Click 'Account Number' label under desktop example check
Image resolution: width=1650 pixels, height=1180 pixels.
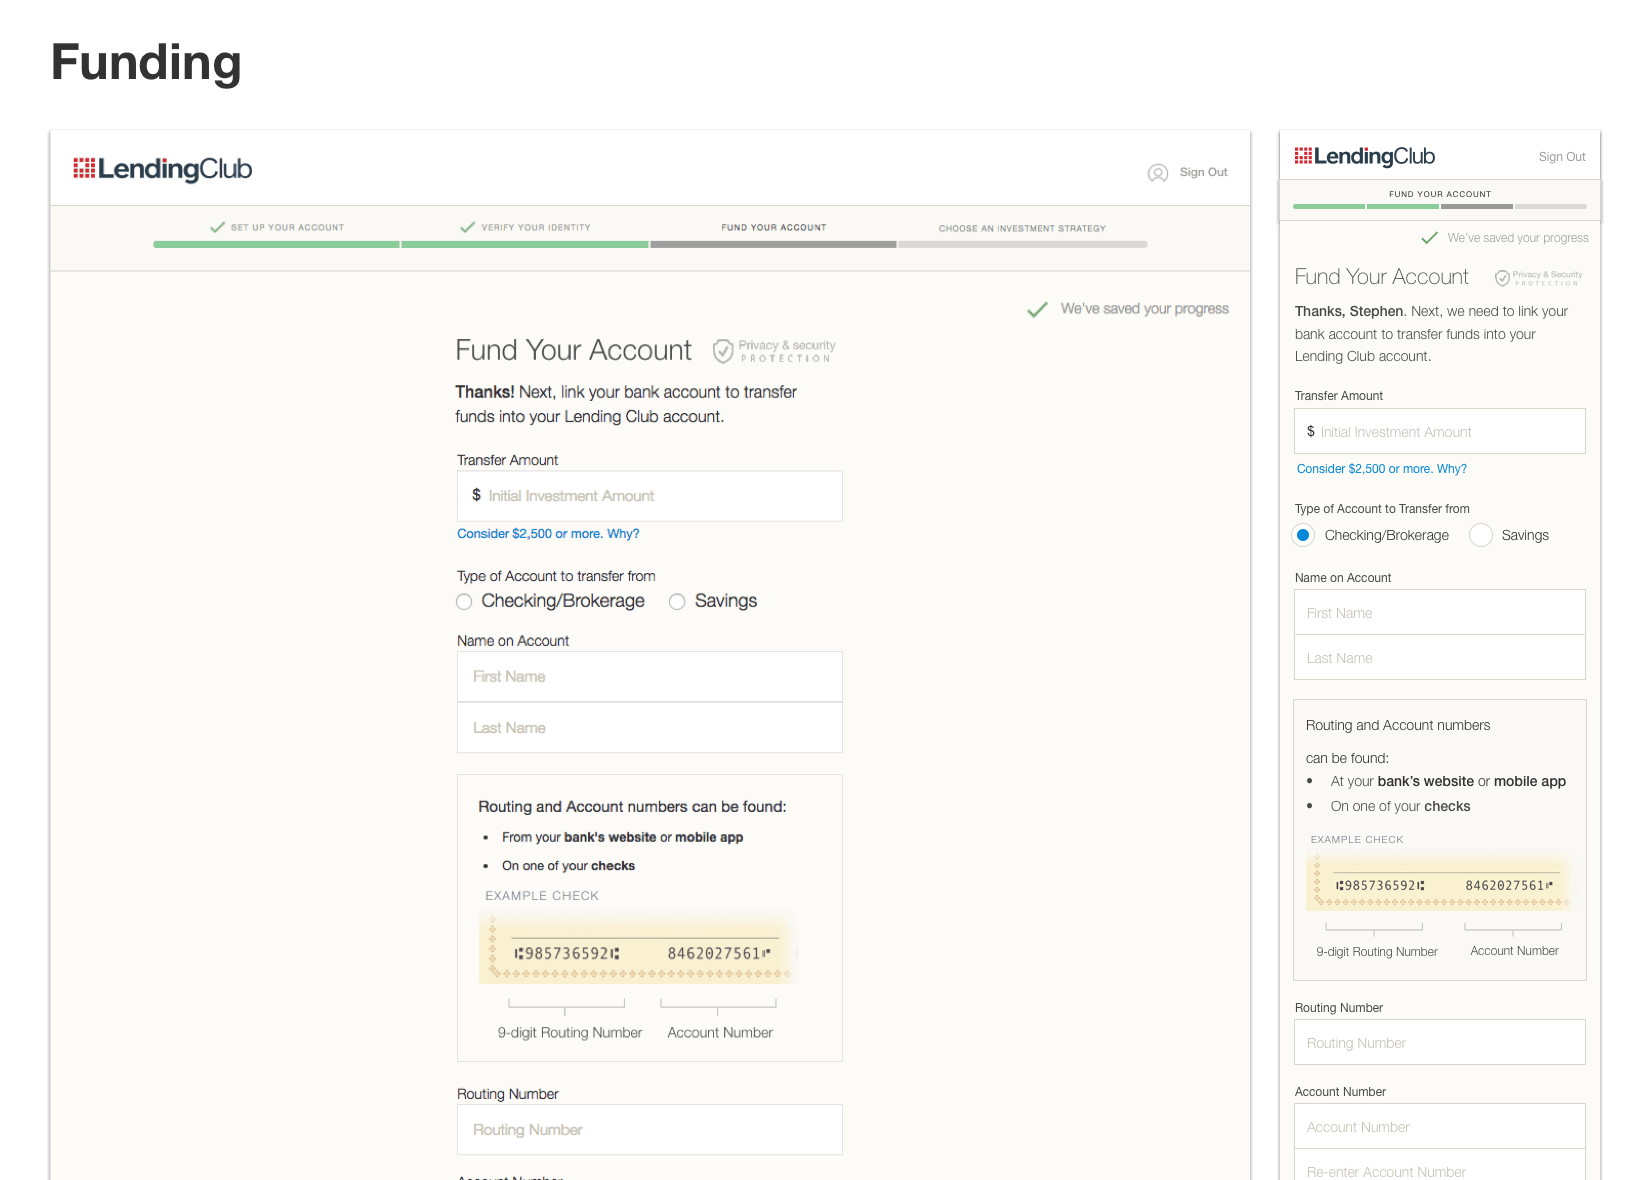[720, 1033]
